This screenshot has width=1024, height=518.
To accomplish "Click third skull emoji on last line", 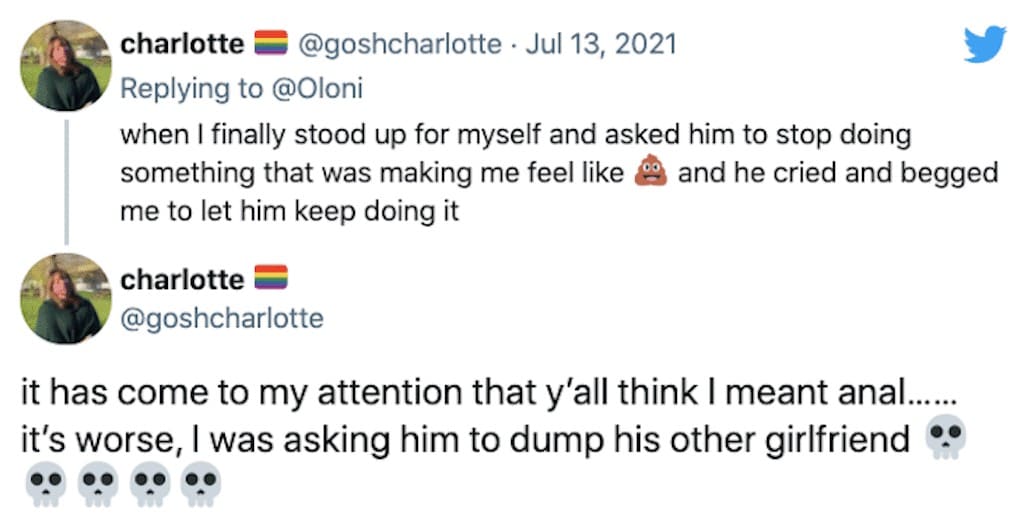I will [x=150, y=483].
